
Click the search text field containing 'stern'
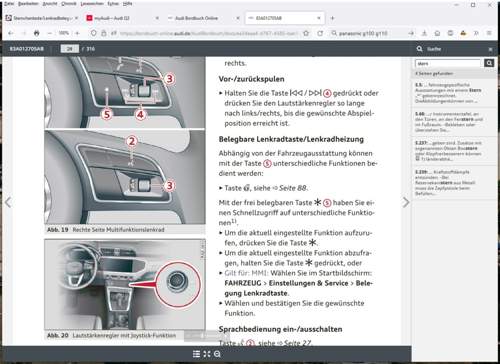(448, 63)
